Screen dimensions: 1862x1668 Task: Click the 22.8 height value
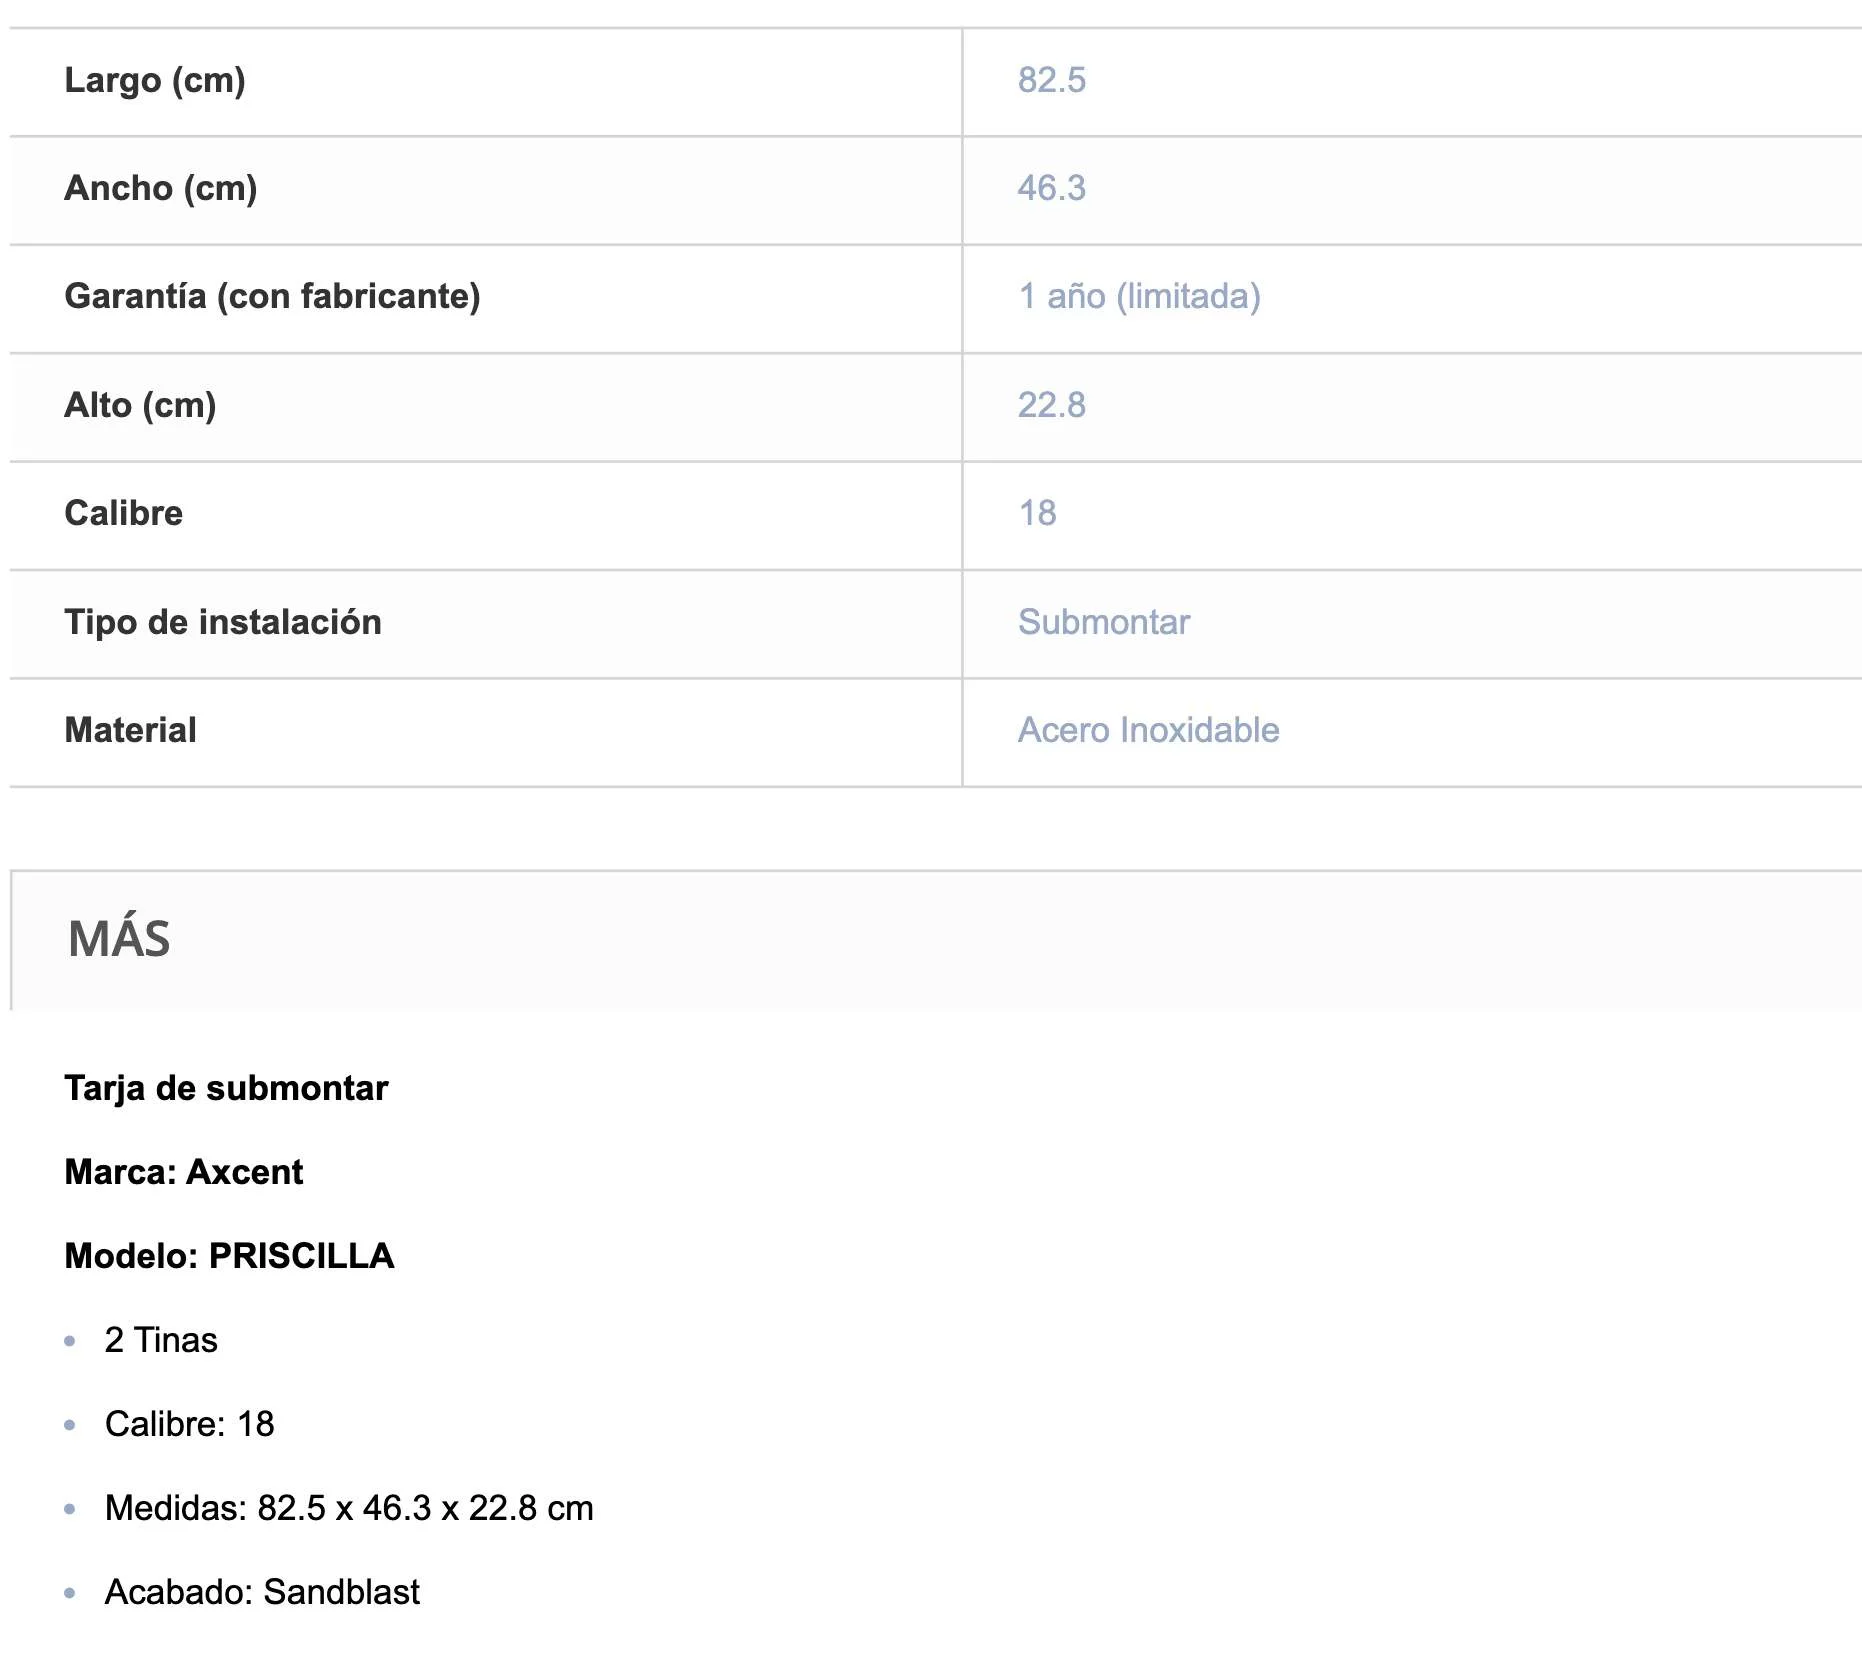1051,405
